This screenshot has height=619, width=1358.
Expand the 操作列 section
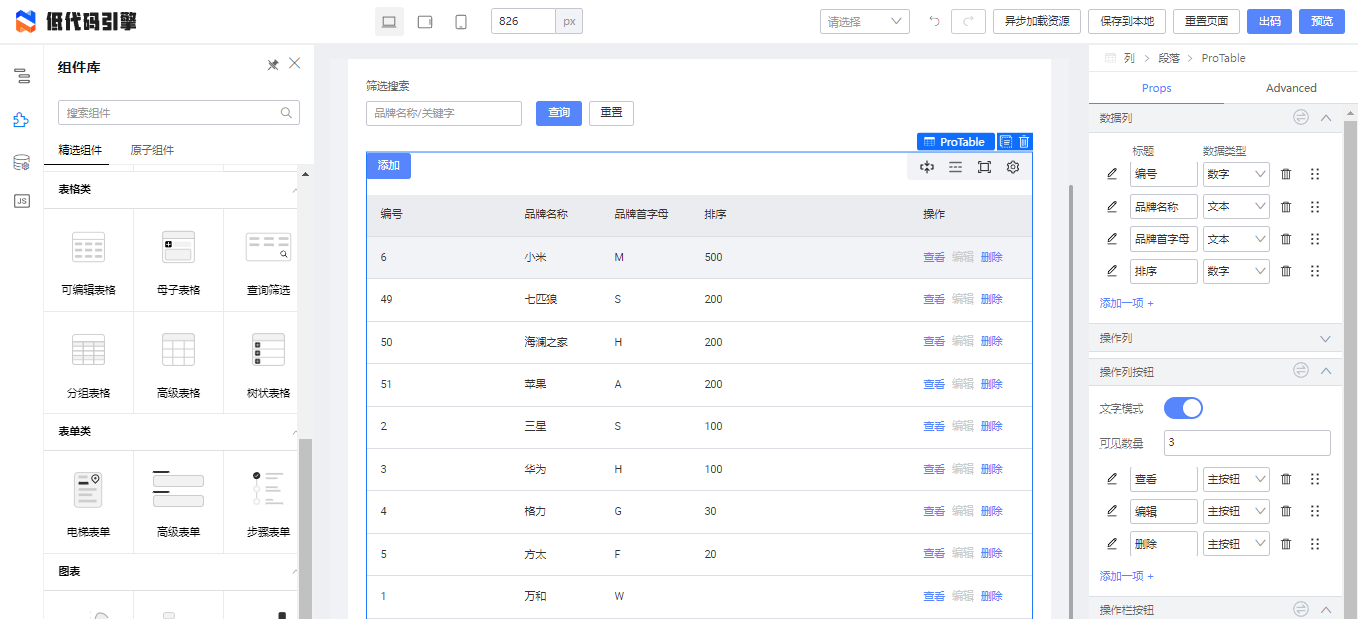[x=1326, y=339]
